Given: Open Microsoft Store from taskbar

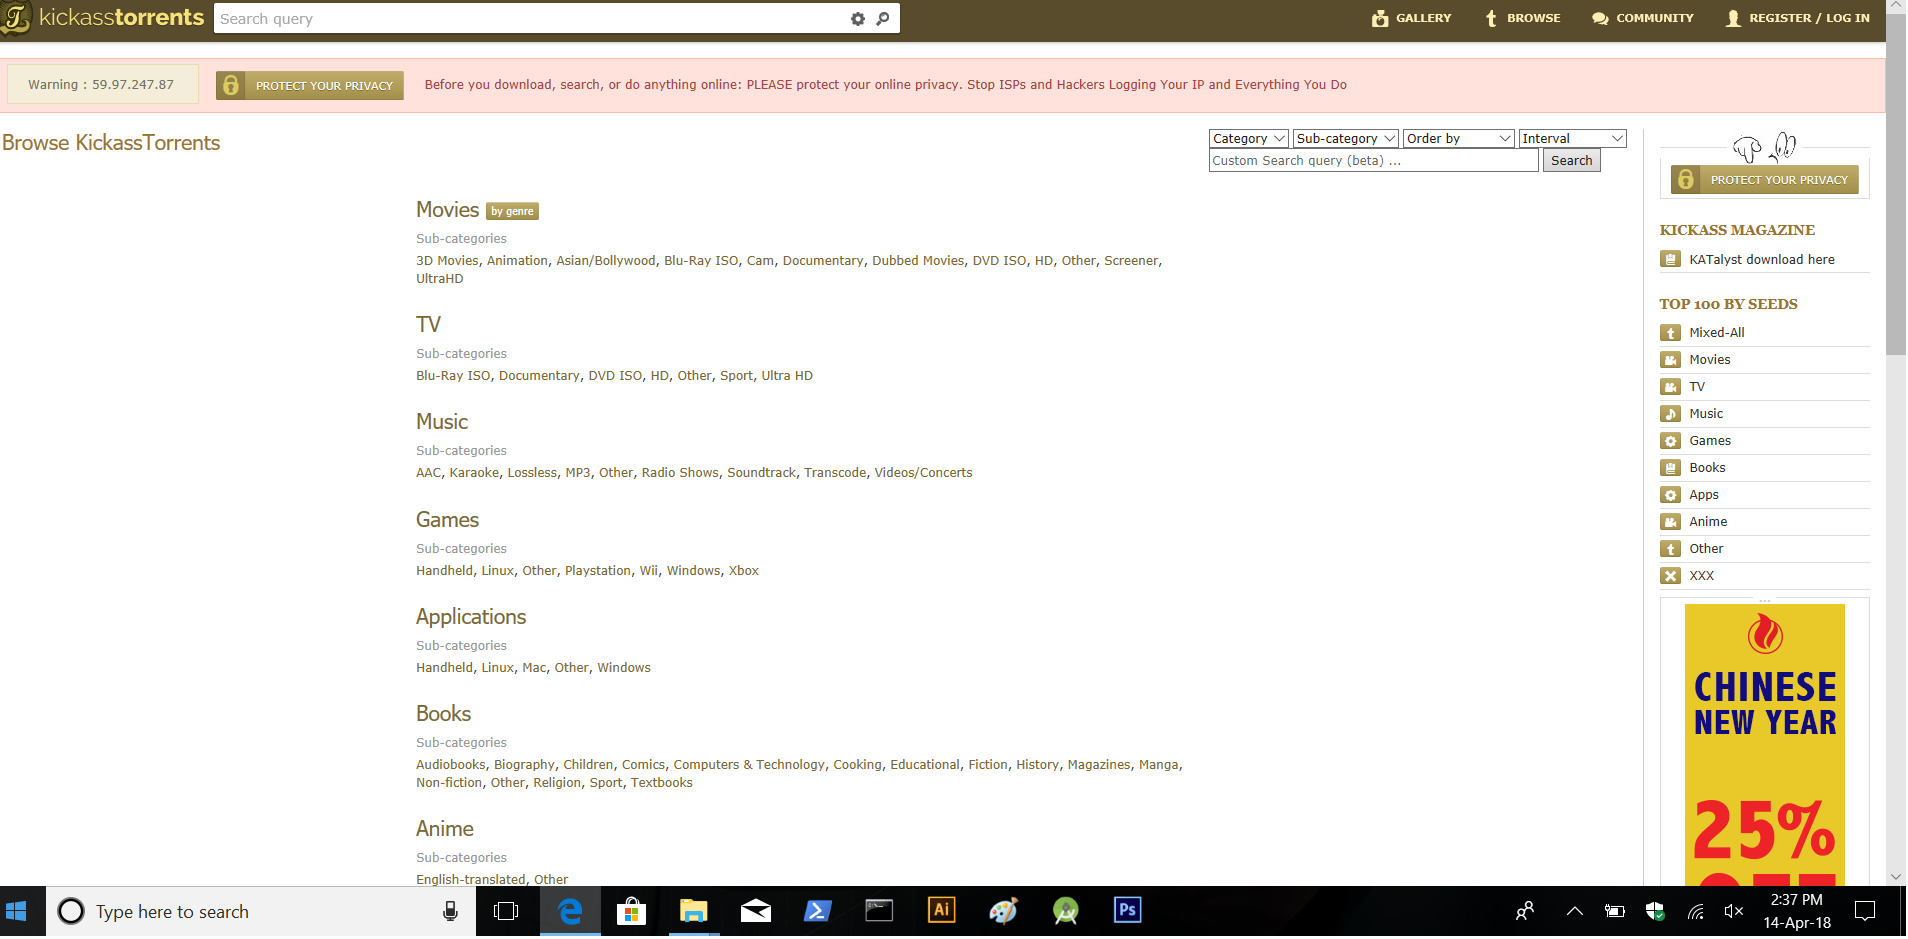Looking at the screenshot, I should [x=631, y=912].
